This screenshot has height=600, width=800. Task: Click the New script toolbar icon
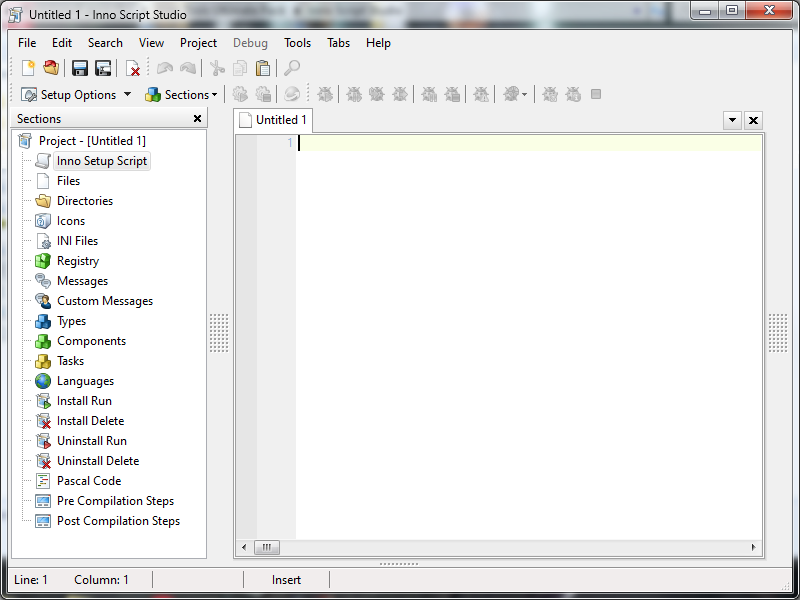coord(28,68)
